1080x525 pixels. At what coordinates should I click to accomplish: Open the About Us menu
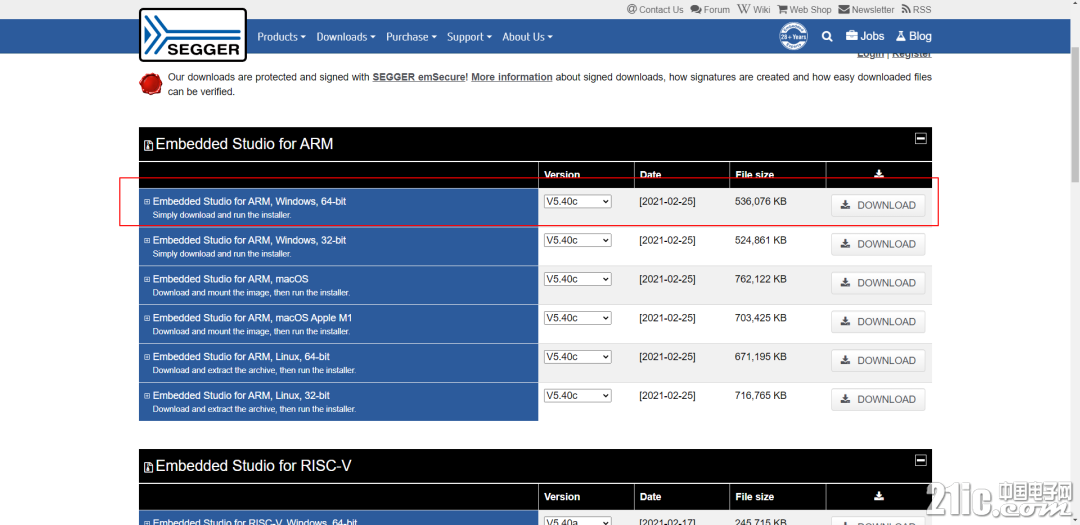pos(527,37)
